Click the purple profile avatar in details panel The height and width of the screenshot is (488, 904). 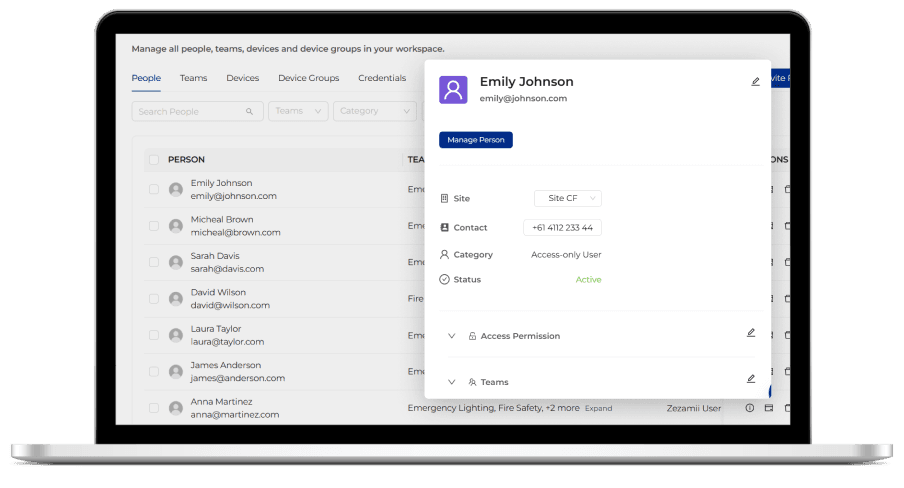tap(453, 89)
